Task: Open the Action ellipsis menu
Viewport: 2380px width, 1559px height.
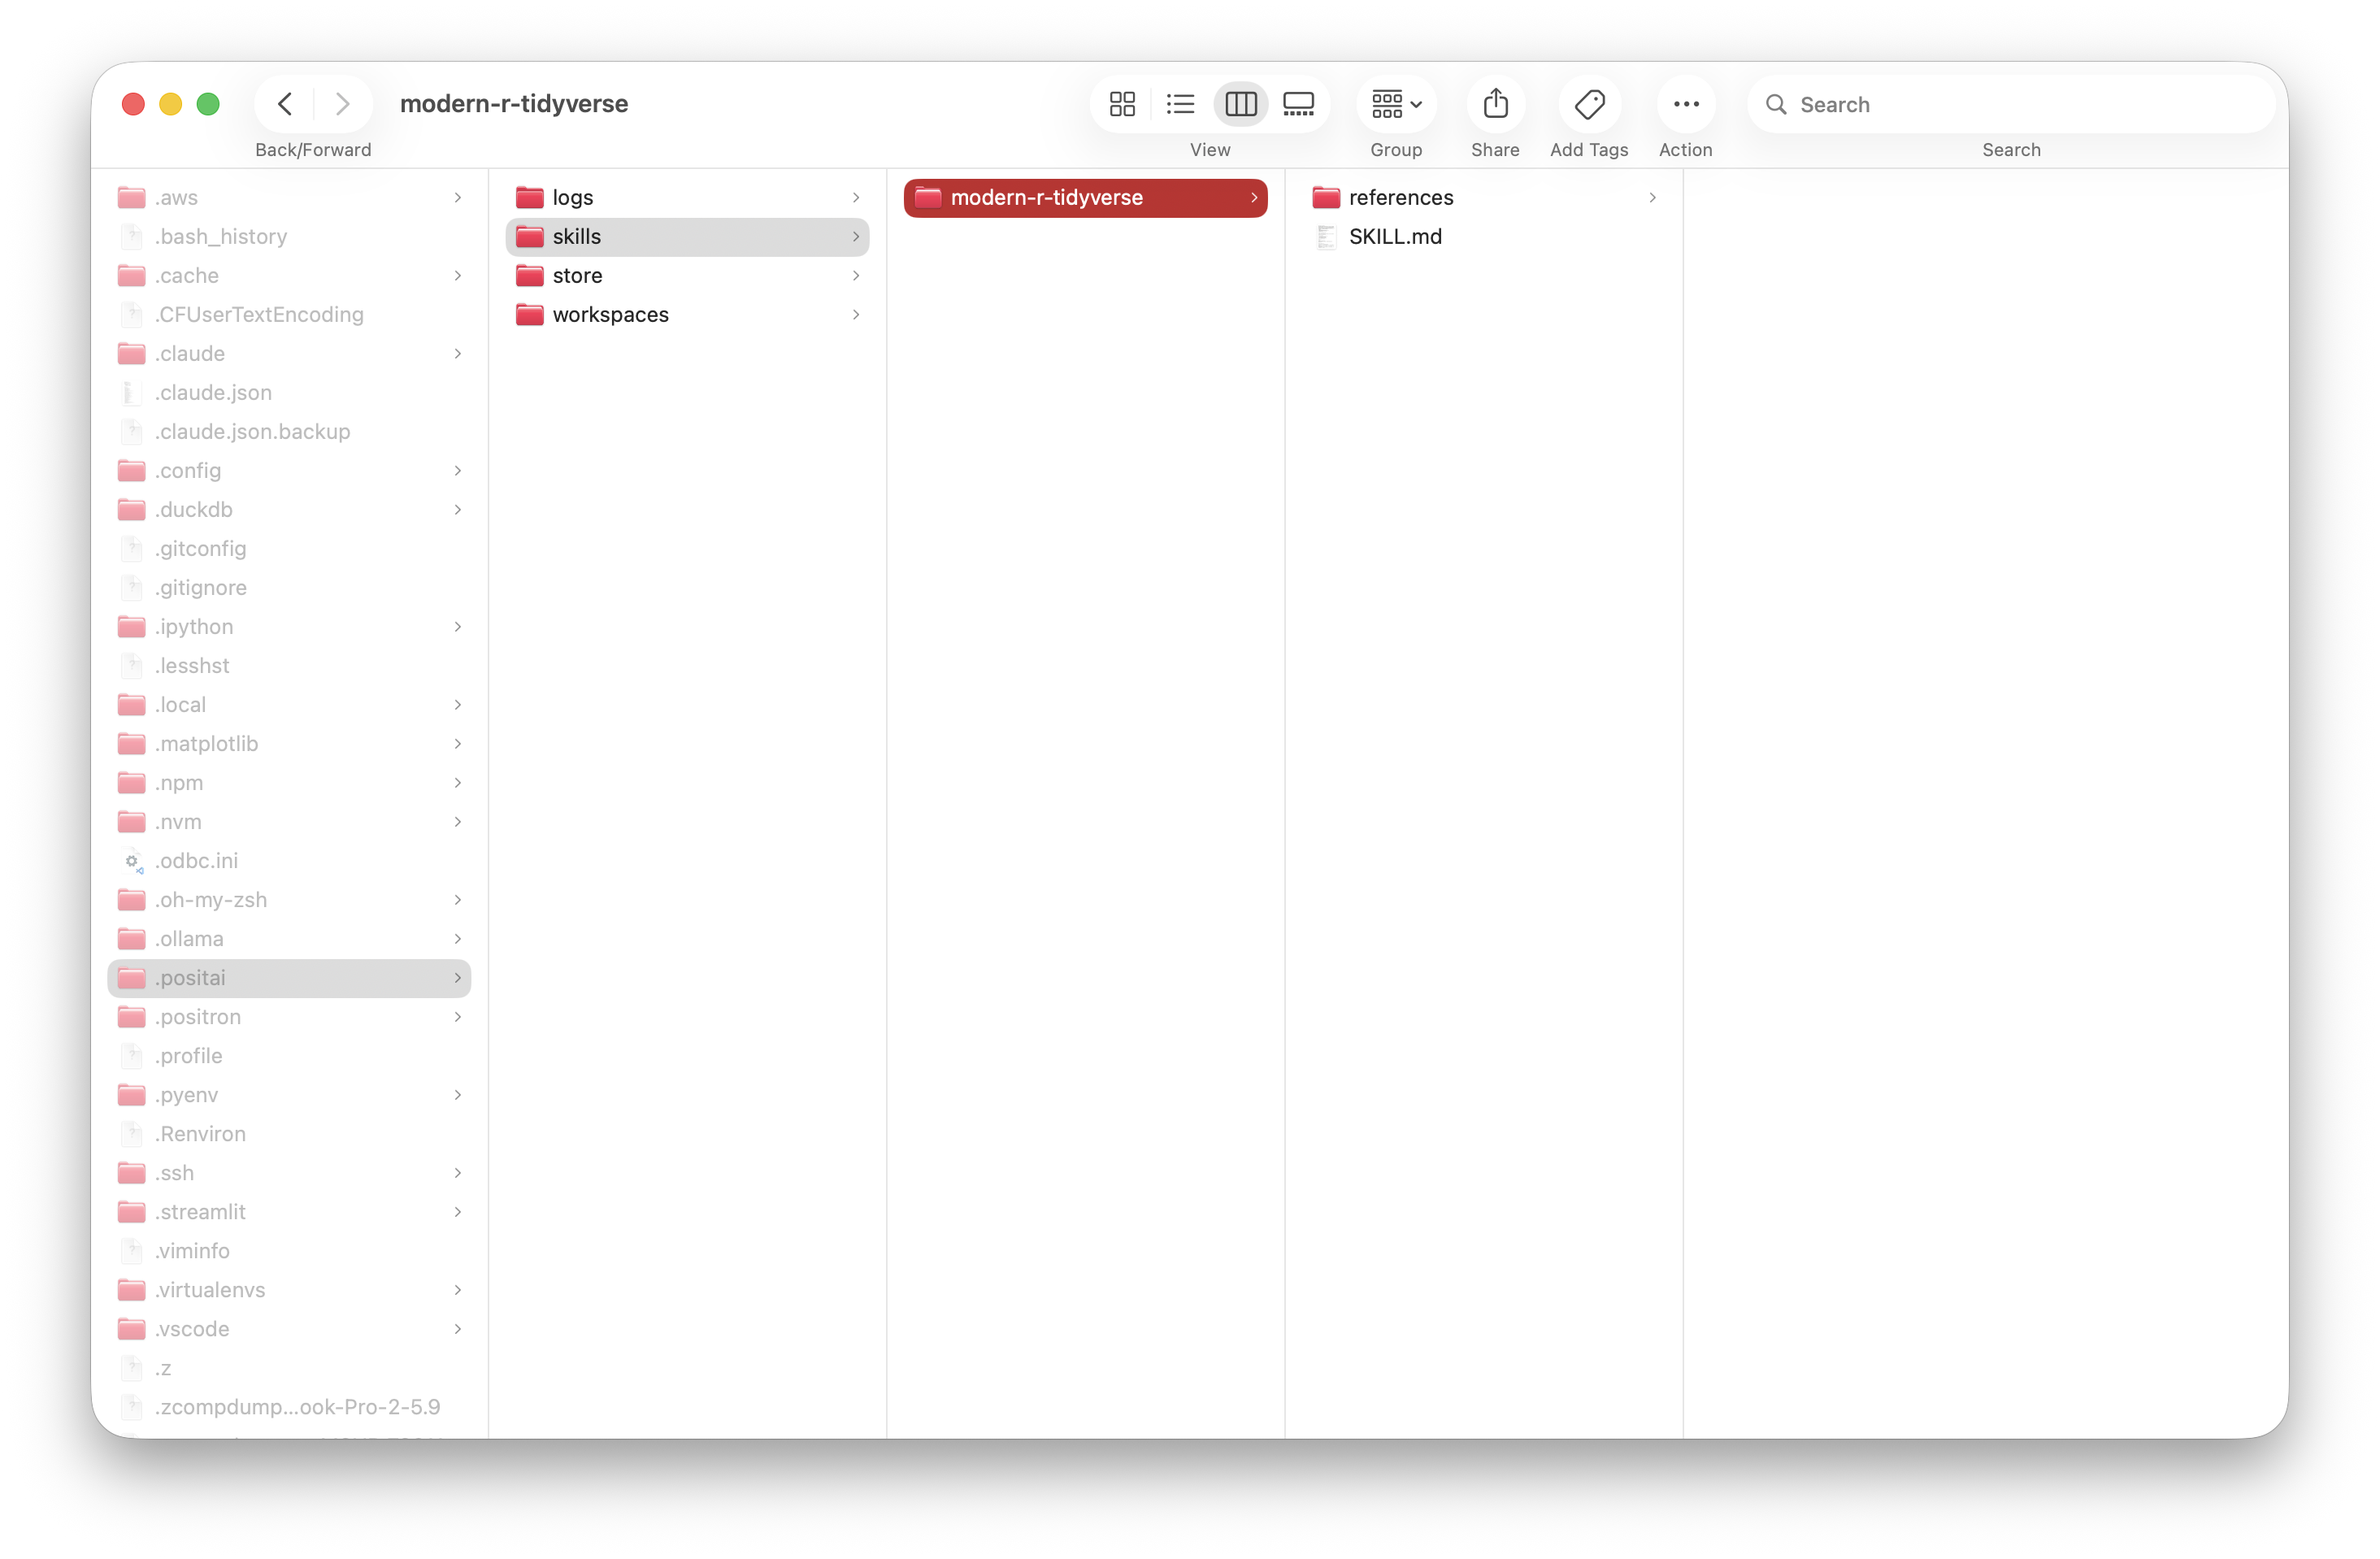Action: pos(1686,104)
